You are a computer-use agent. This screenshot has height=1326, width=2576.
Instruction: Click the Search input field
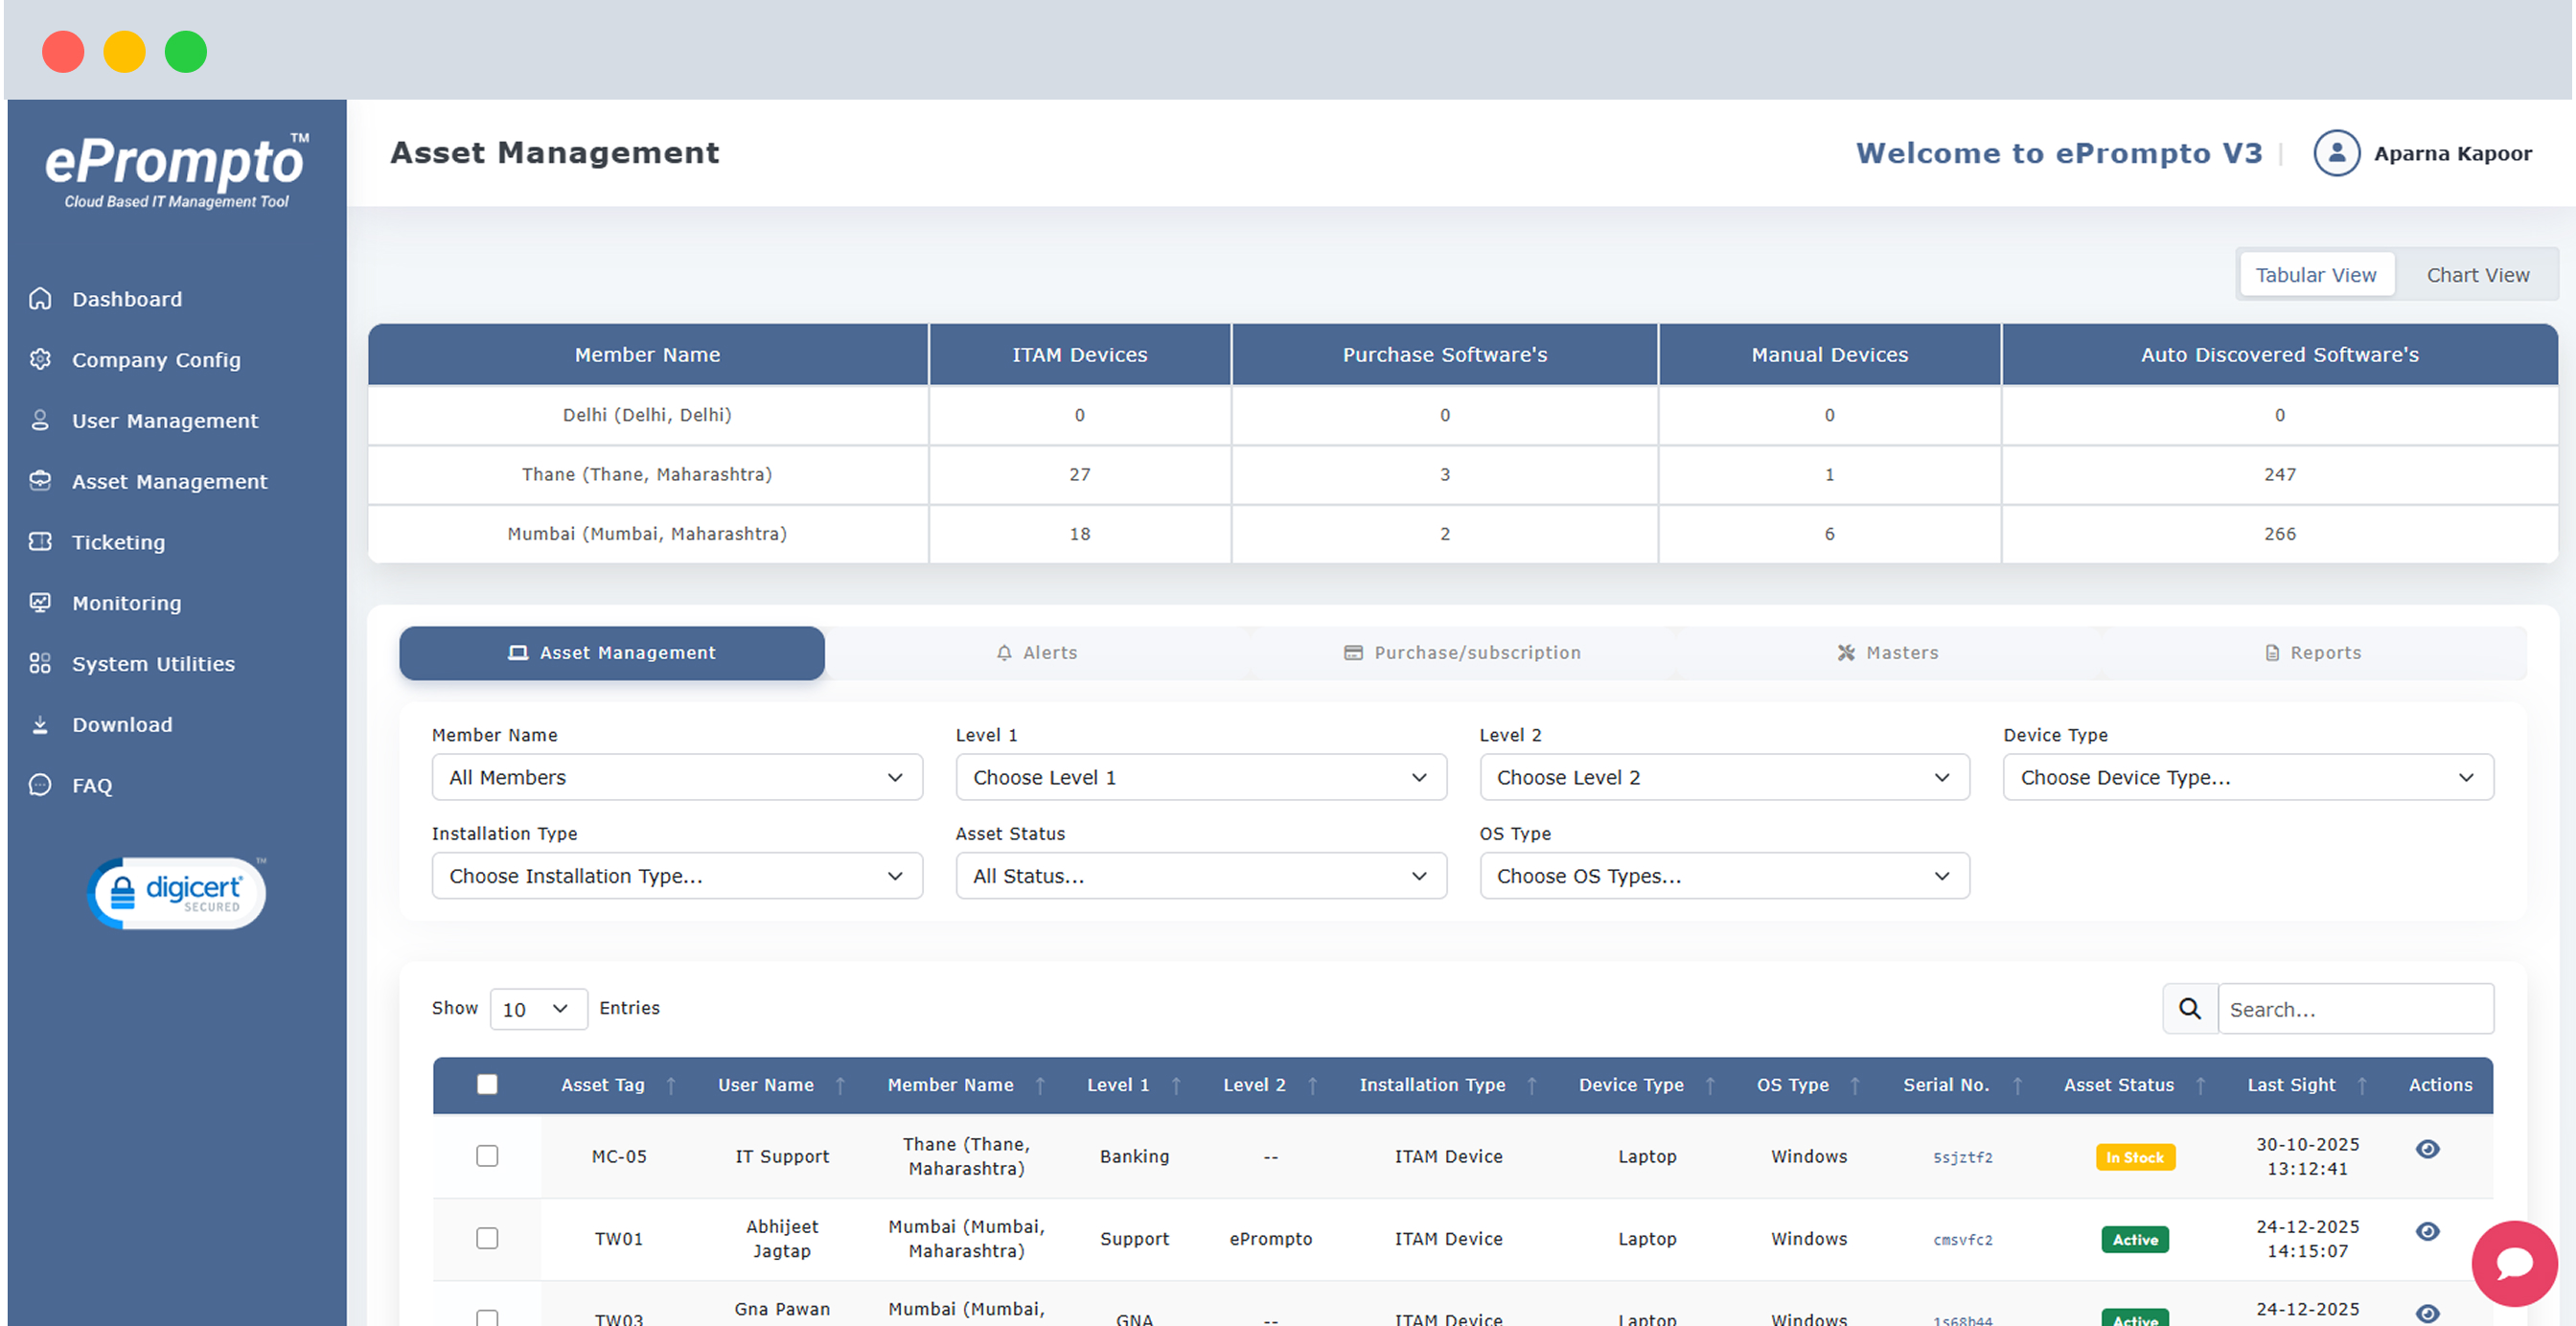[x=2354, y=1009]
